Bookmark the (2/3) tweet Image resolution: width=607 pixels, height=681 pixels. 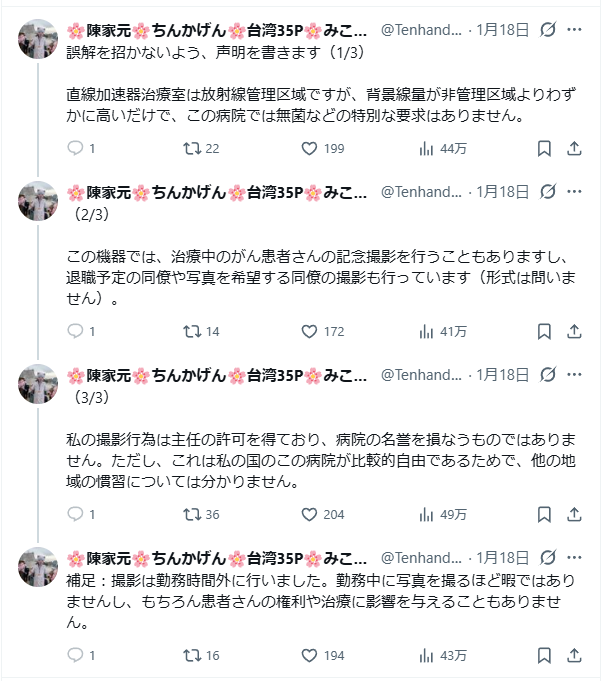[544, 331]
